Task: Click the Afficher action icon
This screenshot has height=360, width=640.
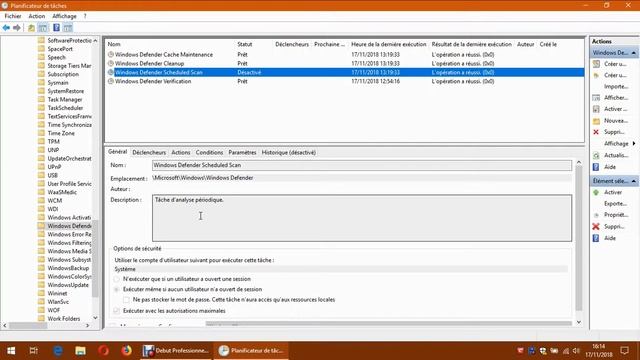Action: coord(596,98)
